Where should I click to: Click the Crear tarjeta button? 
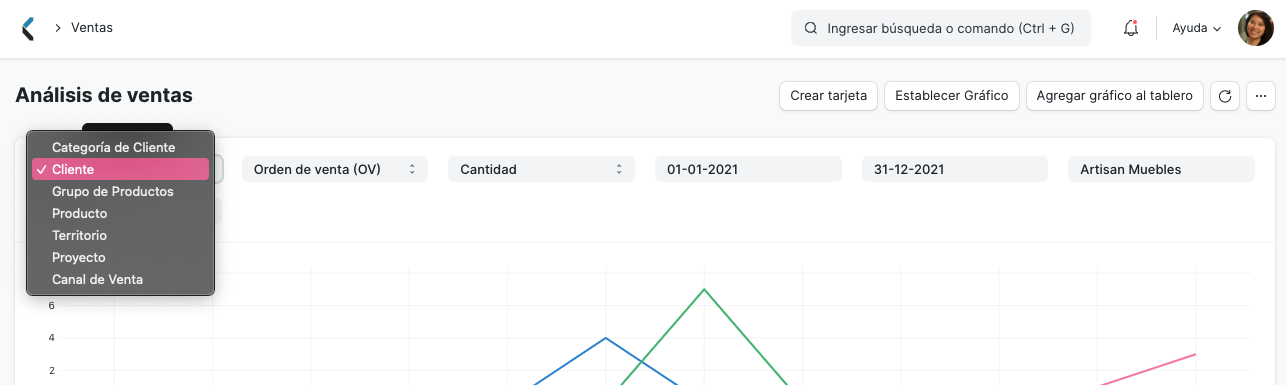(829, 96)
